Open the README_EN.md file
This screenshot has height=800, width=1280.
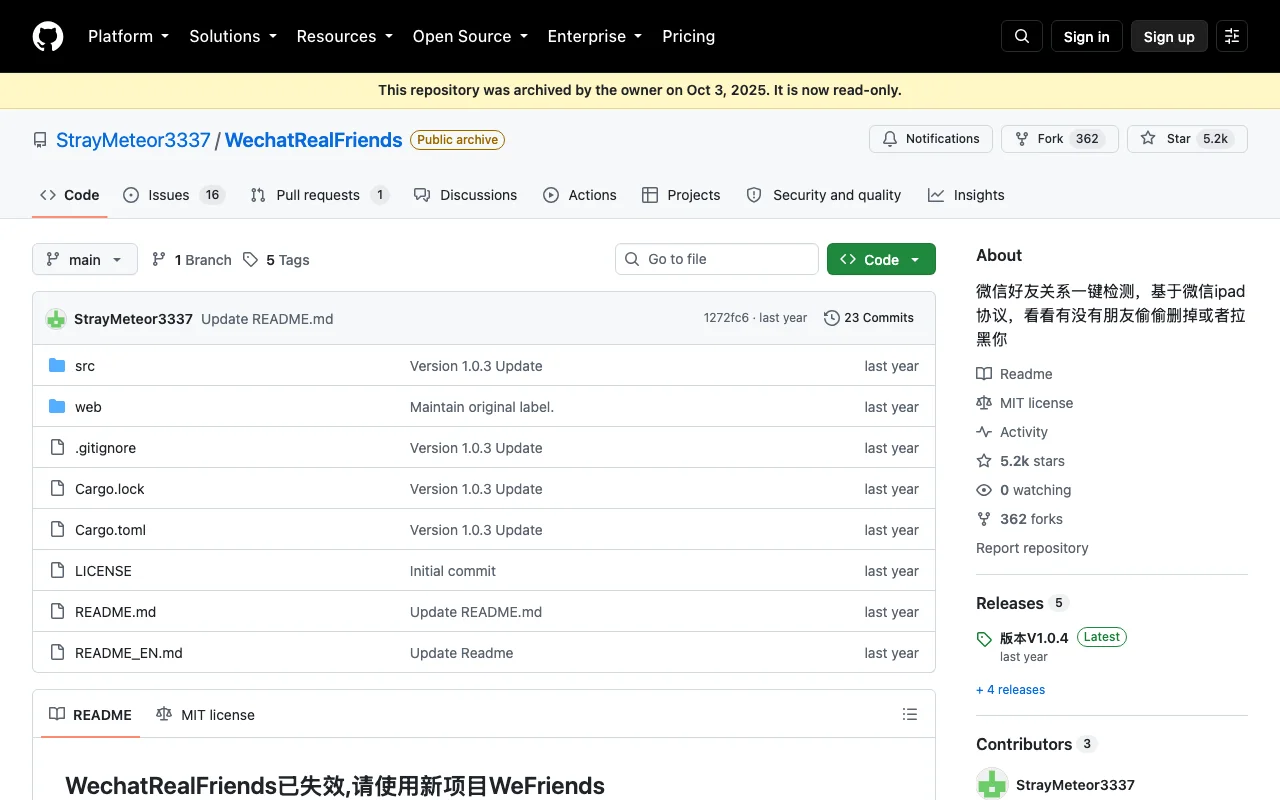coord(129,653)
